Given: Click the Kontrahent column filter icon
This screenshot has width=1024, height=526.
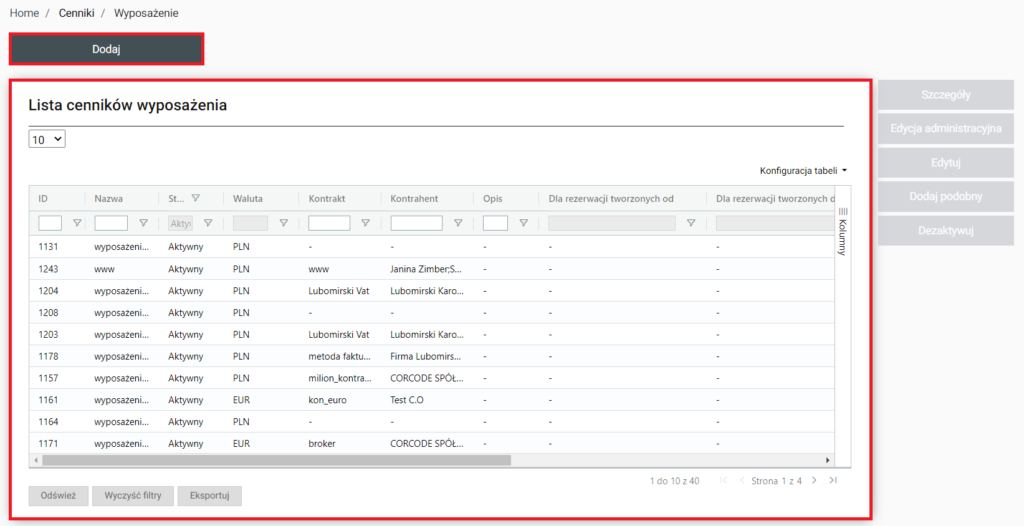Looking at the screenshot, I should pyautogui.click(x=458, y=224).
